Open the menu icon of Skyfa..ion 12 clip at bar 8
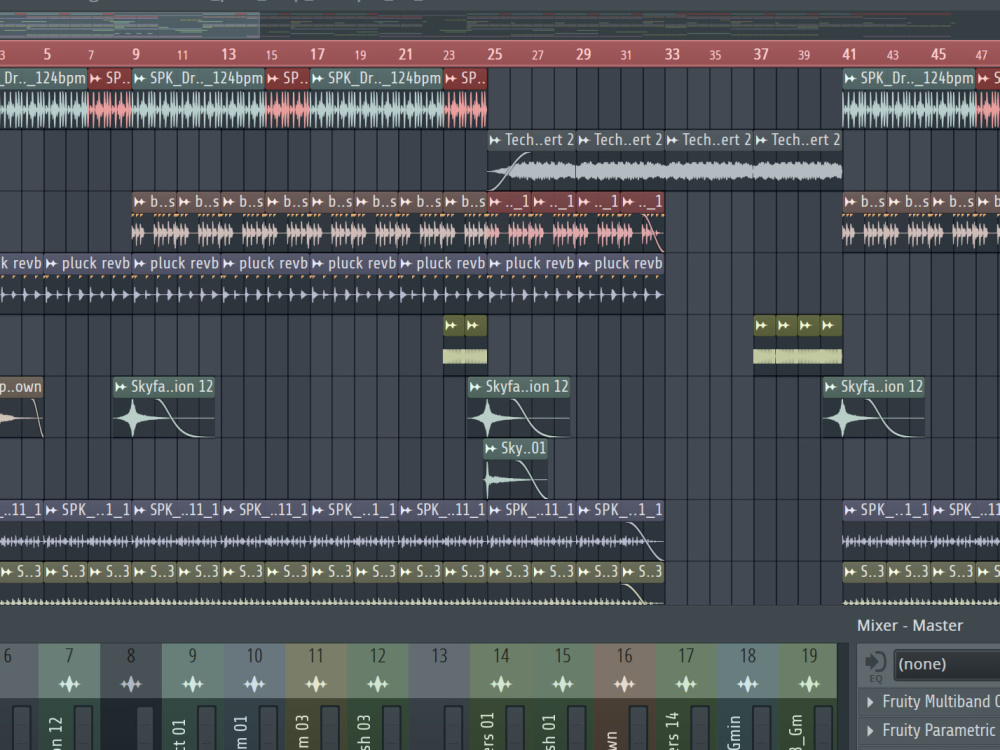This screenshot has width=1000, height=750. (x=121, y=387)
